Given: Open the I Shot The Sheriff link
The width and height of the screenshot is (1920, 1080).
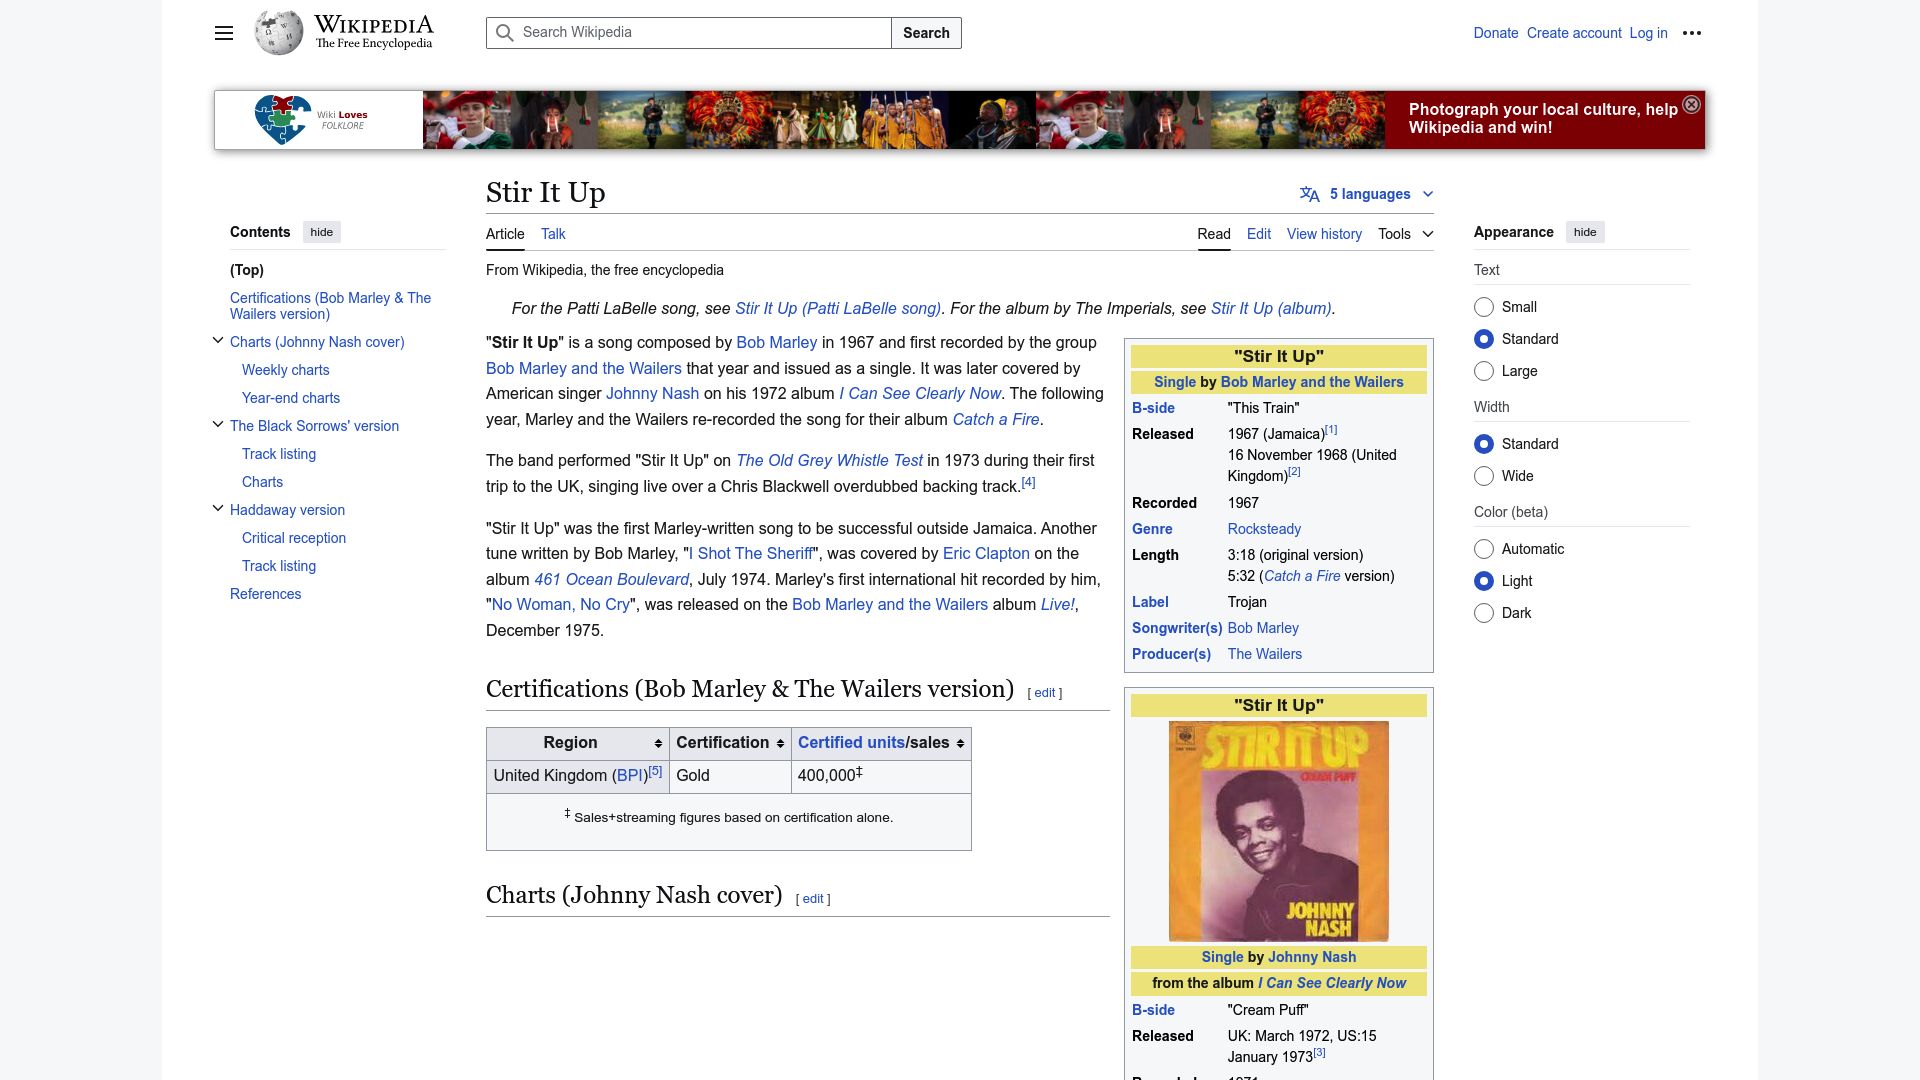Looking at the screenshot, I should [751, 553].
